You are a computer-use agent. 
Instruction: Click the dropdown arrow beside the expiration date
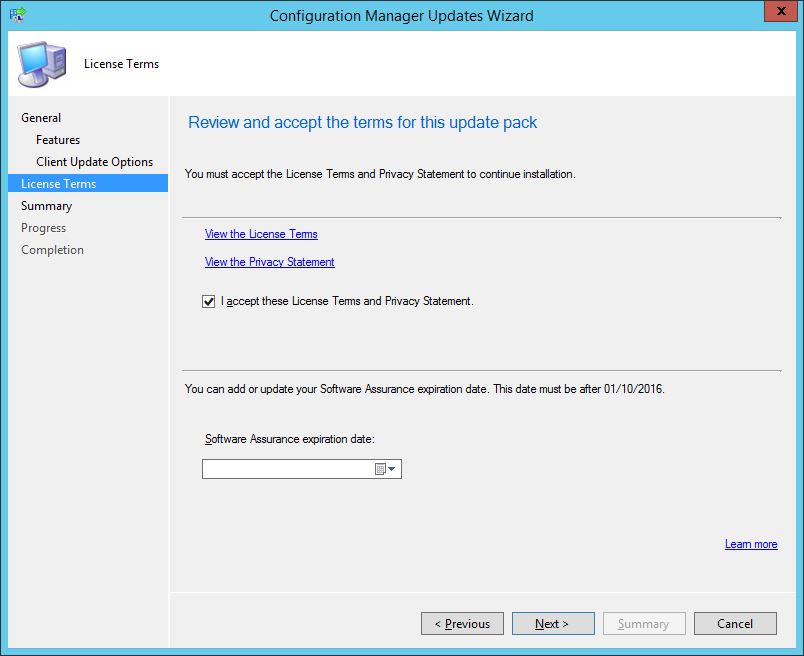(x=393, y=468)
